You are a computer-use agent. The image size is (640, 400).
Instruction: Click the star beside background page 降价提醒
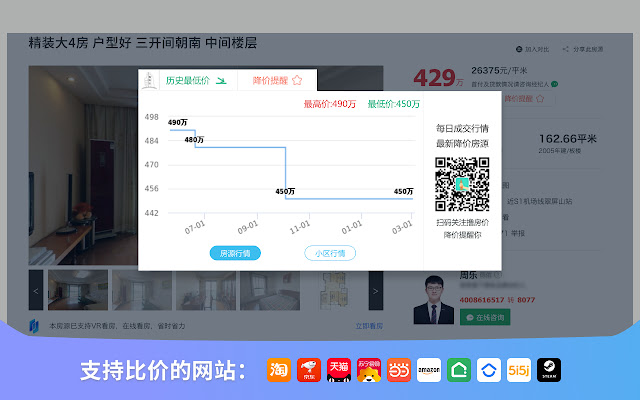pos(540,98)
